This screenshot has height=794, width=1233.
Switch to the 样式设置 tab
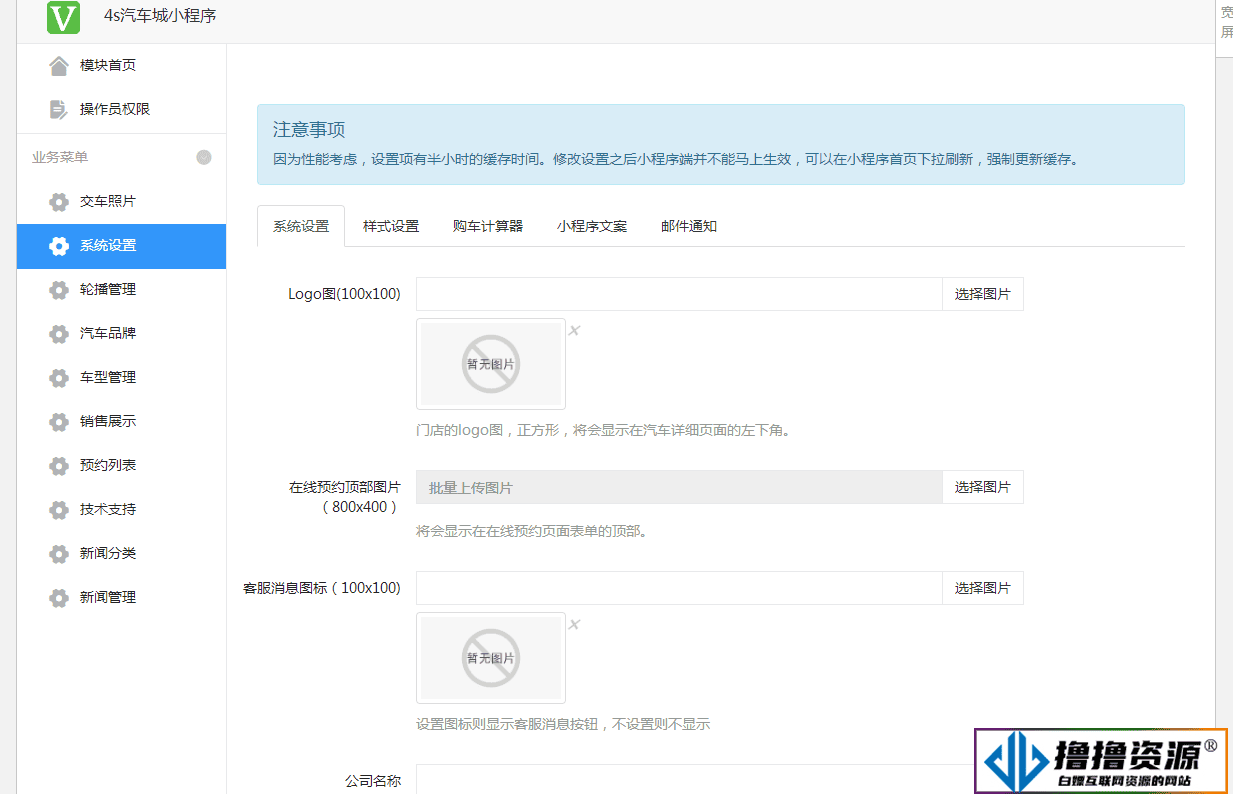coord(391,226)
